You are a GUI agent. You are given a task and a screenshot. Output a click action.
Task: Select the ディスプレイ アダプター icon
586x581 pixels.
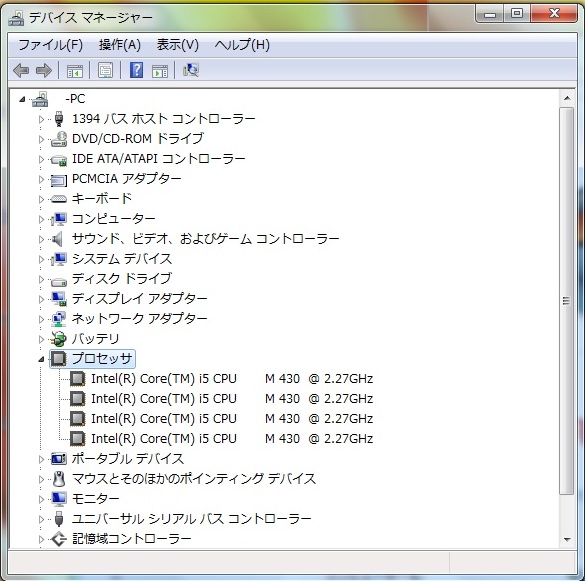point(59,299)
